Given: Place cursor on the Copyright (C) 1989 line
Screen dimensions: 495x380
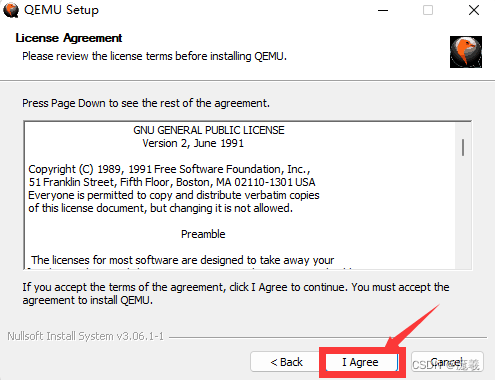Looking at the screenshot, I should [169, 169].
